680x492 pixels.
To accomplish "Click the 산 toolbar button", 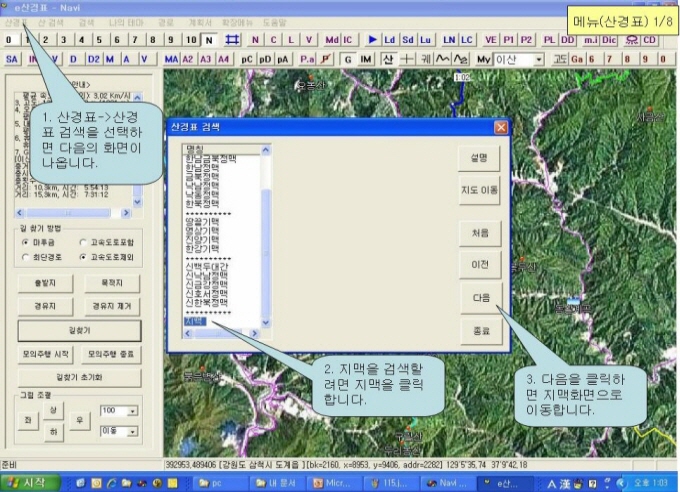I will 389,59.
